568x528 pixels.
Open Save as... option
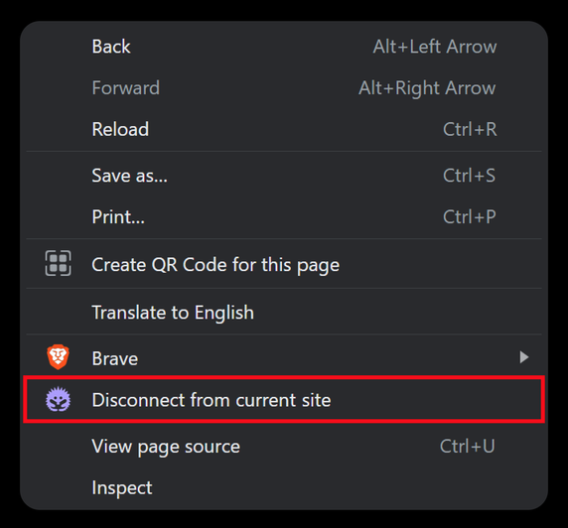[284, 176]
